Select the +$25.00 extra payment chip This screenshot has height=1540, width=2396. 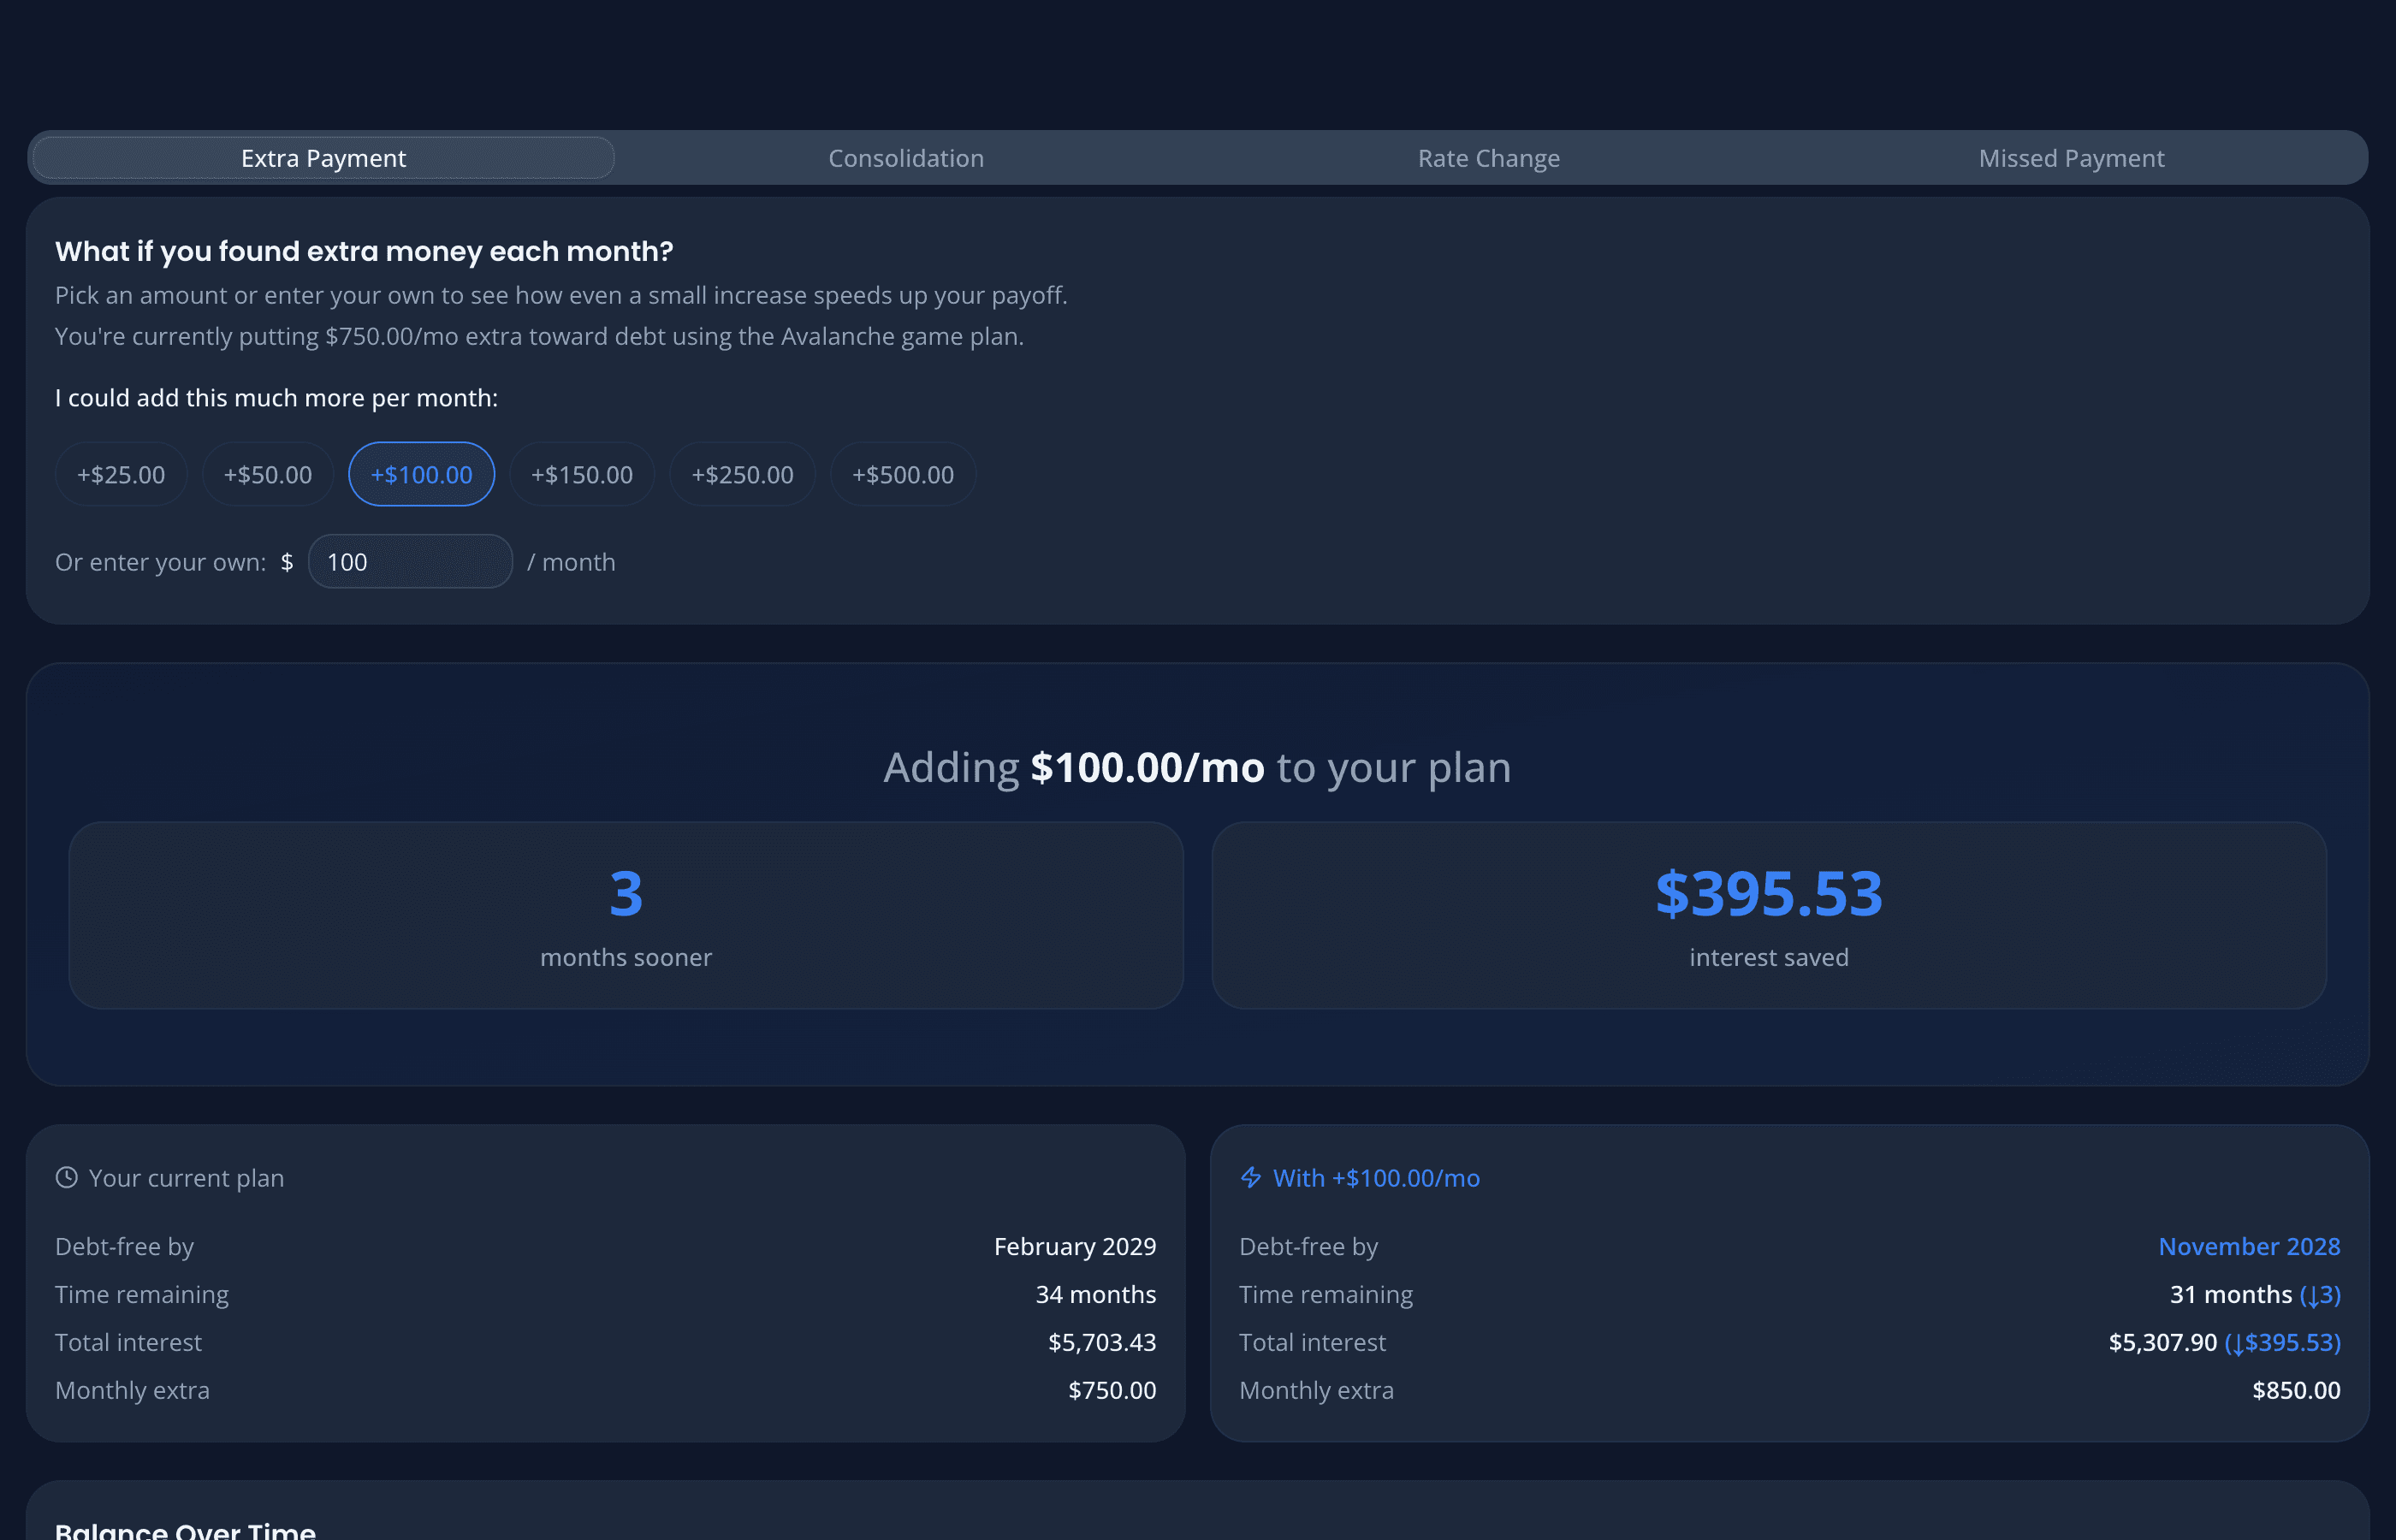pos(120,474)
